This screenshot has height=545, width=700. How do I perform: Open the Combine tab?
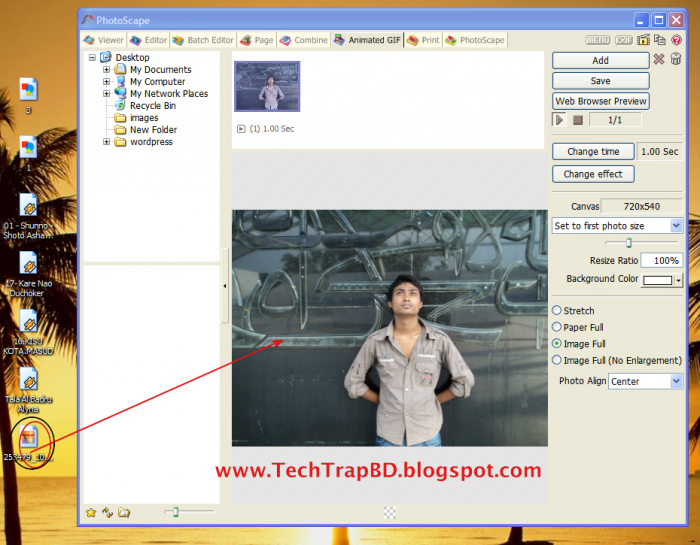tap(304, 40)
